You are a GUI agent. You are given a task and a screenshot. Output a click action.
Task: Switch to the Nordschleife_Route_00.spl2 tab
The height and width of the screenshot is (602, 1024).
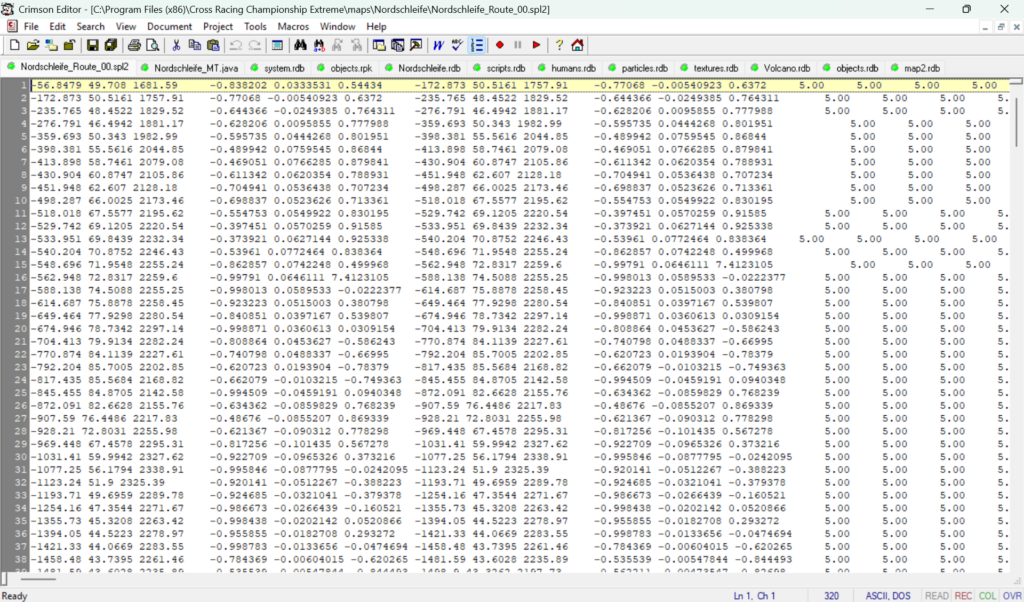[x=68, y=67]
